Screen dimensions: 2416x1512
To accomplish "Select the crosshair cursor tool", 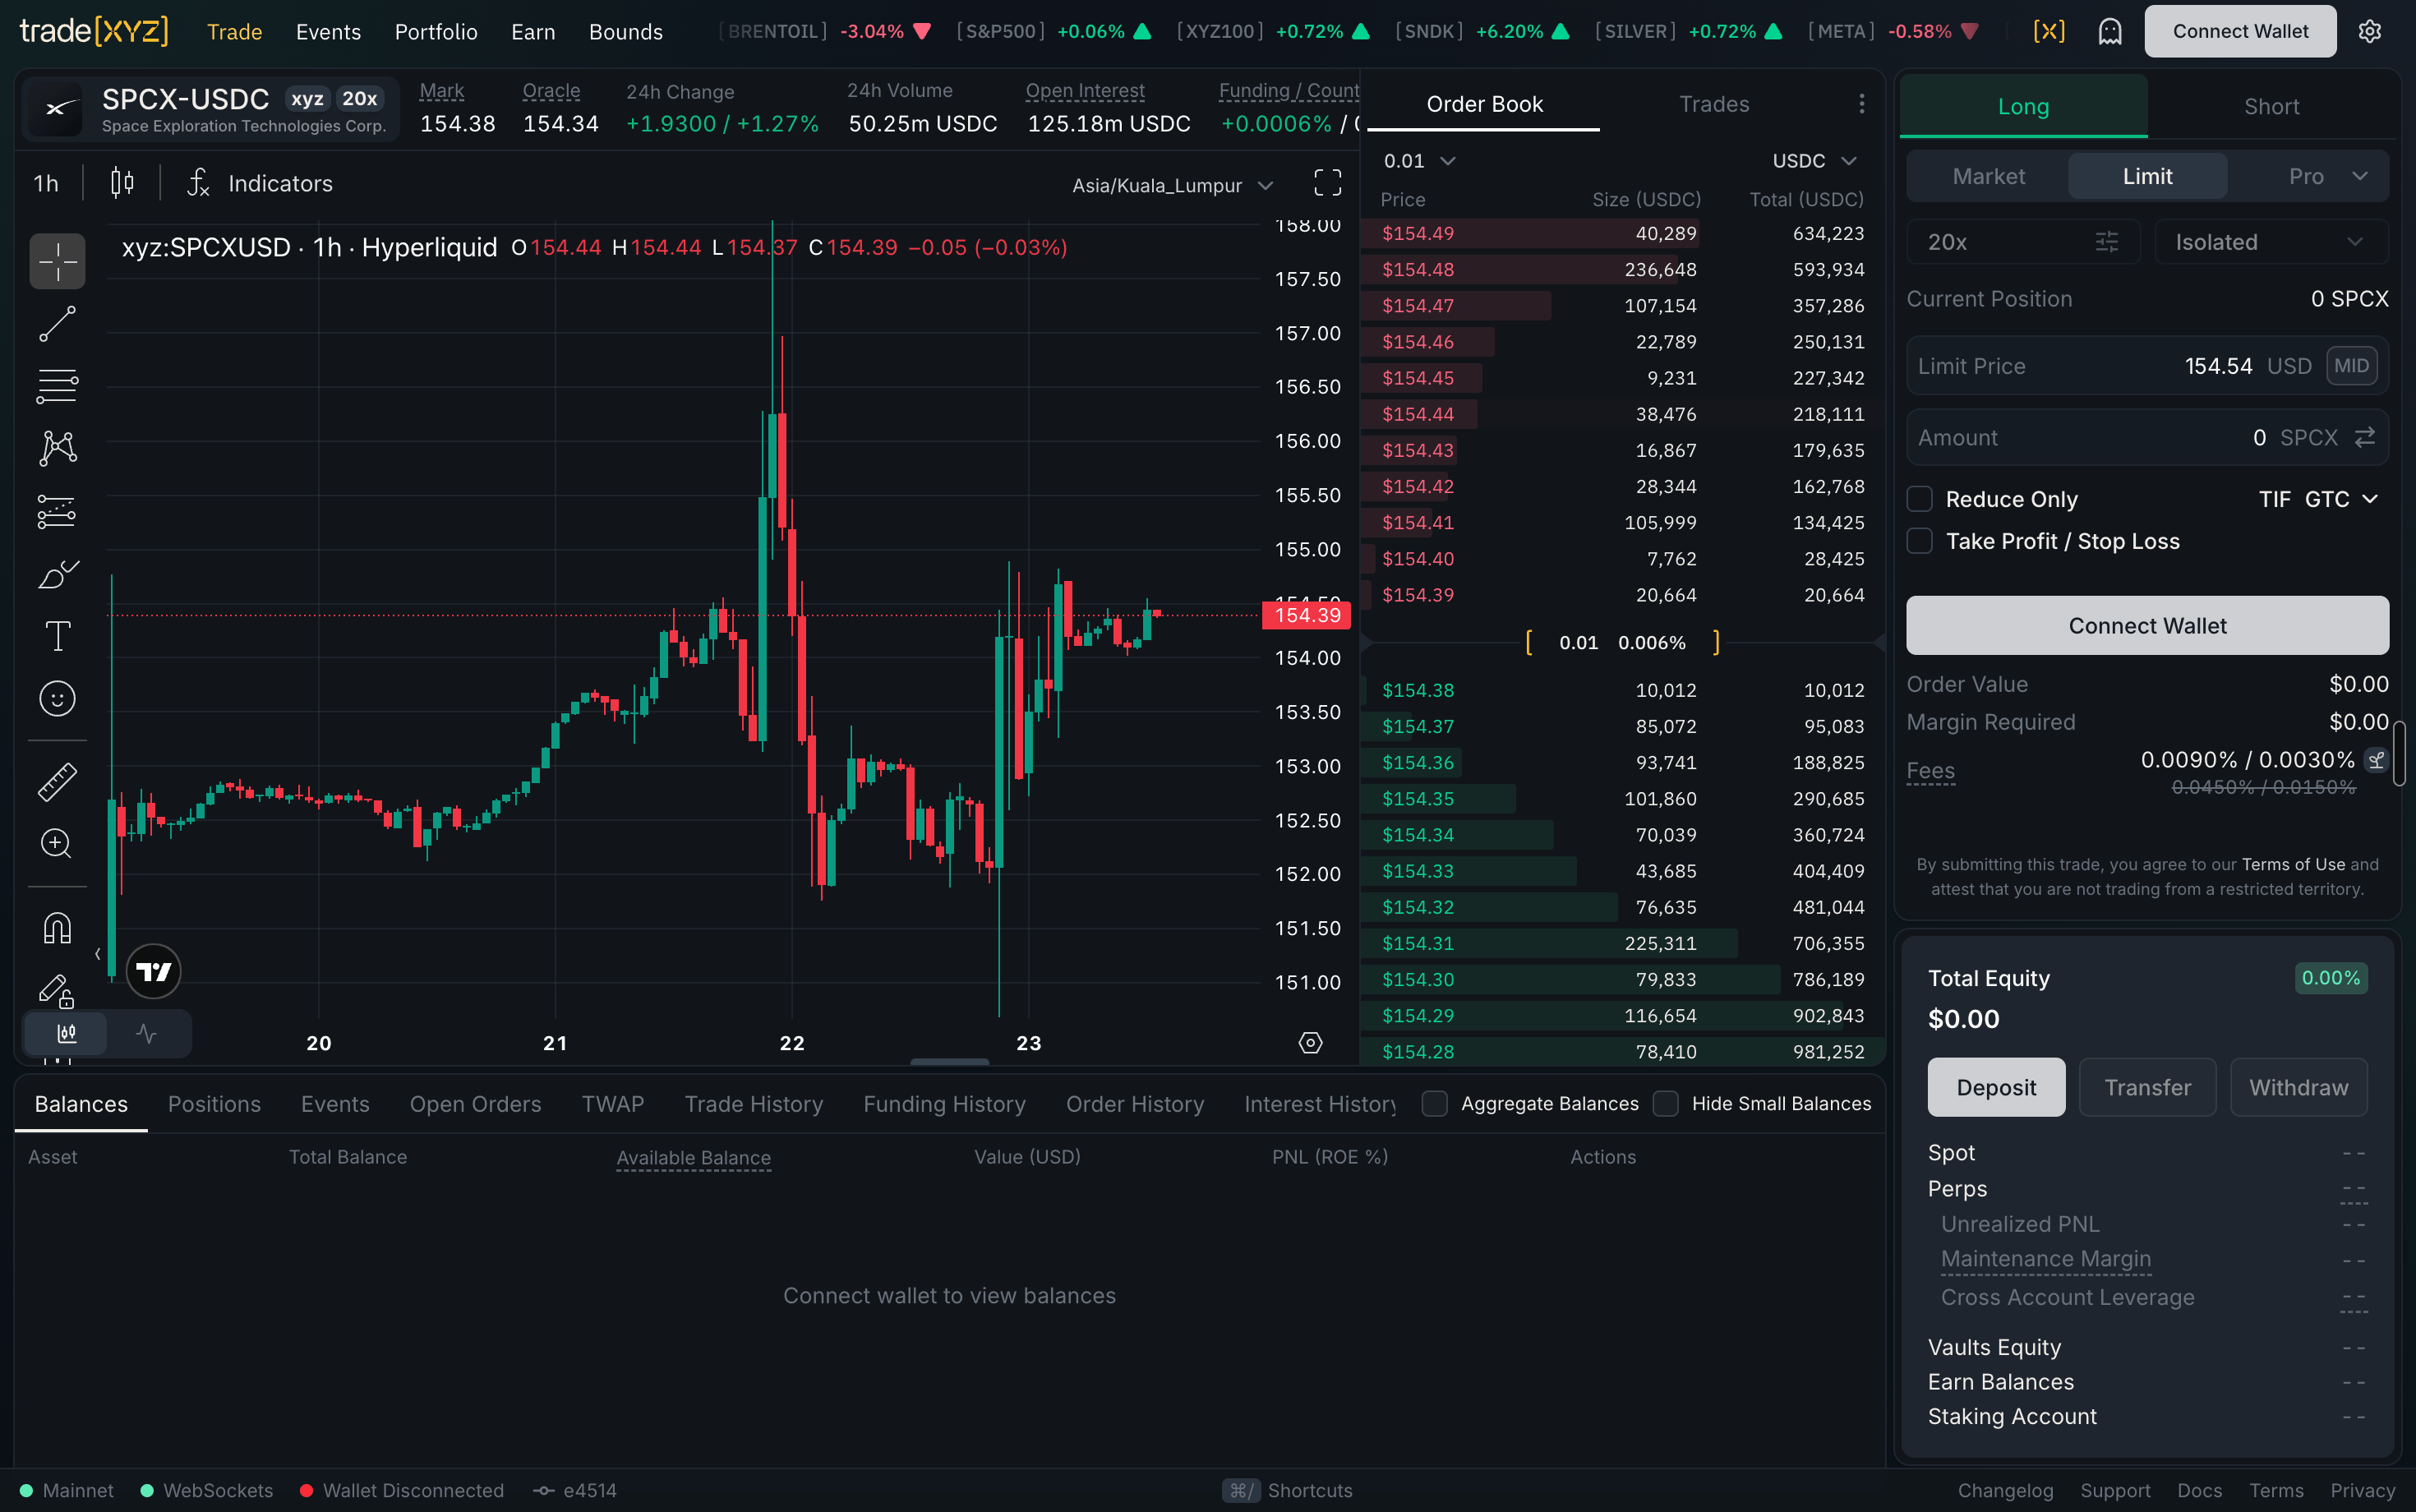I will point(57,262).
